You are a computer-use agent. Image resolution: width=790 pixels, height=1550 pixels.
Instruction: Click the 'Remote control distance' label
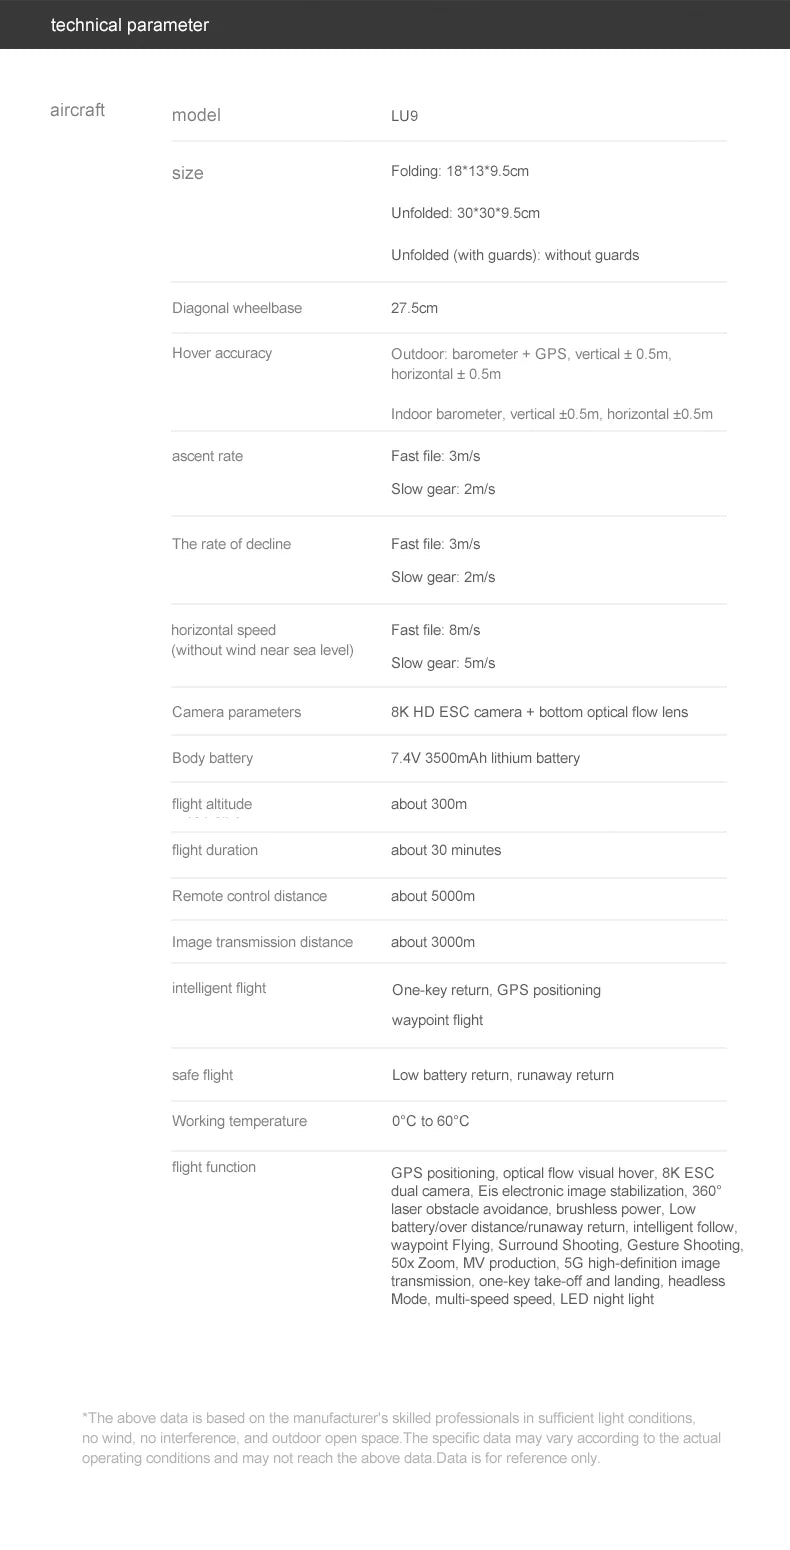[x=249, y=896]
